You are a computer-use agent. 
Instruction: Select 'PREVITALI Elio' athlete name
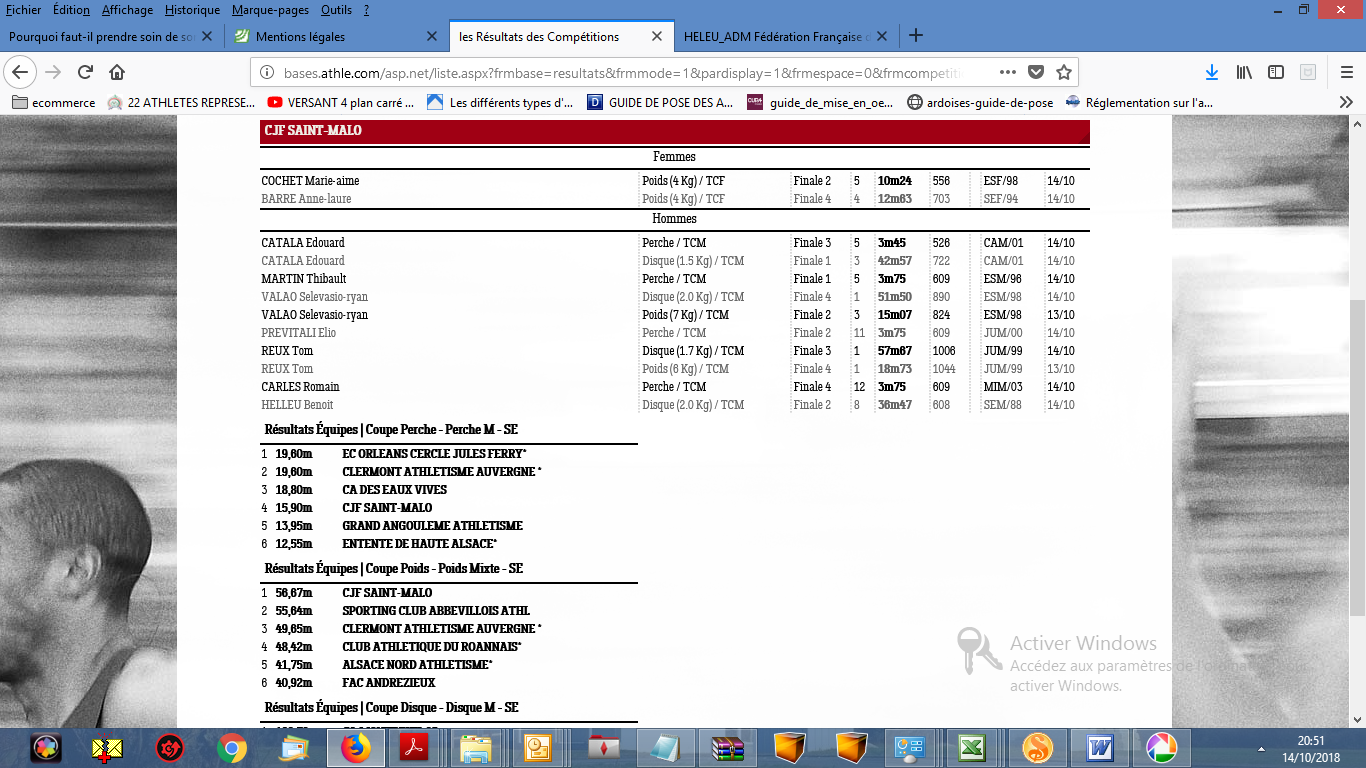click(x=299, y=333)
